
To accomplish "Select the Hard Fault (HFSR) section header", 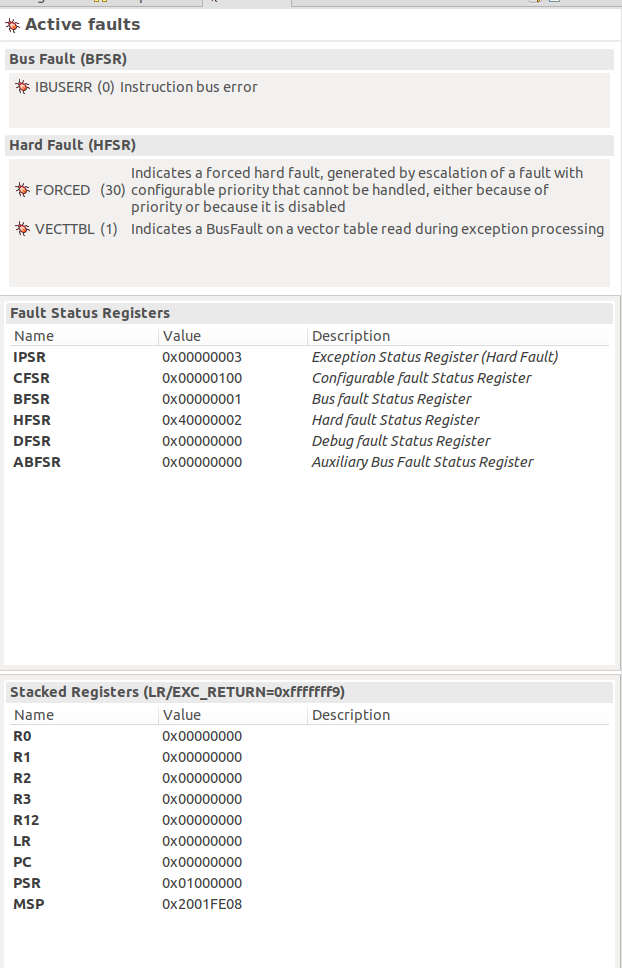I will point(72,146).
